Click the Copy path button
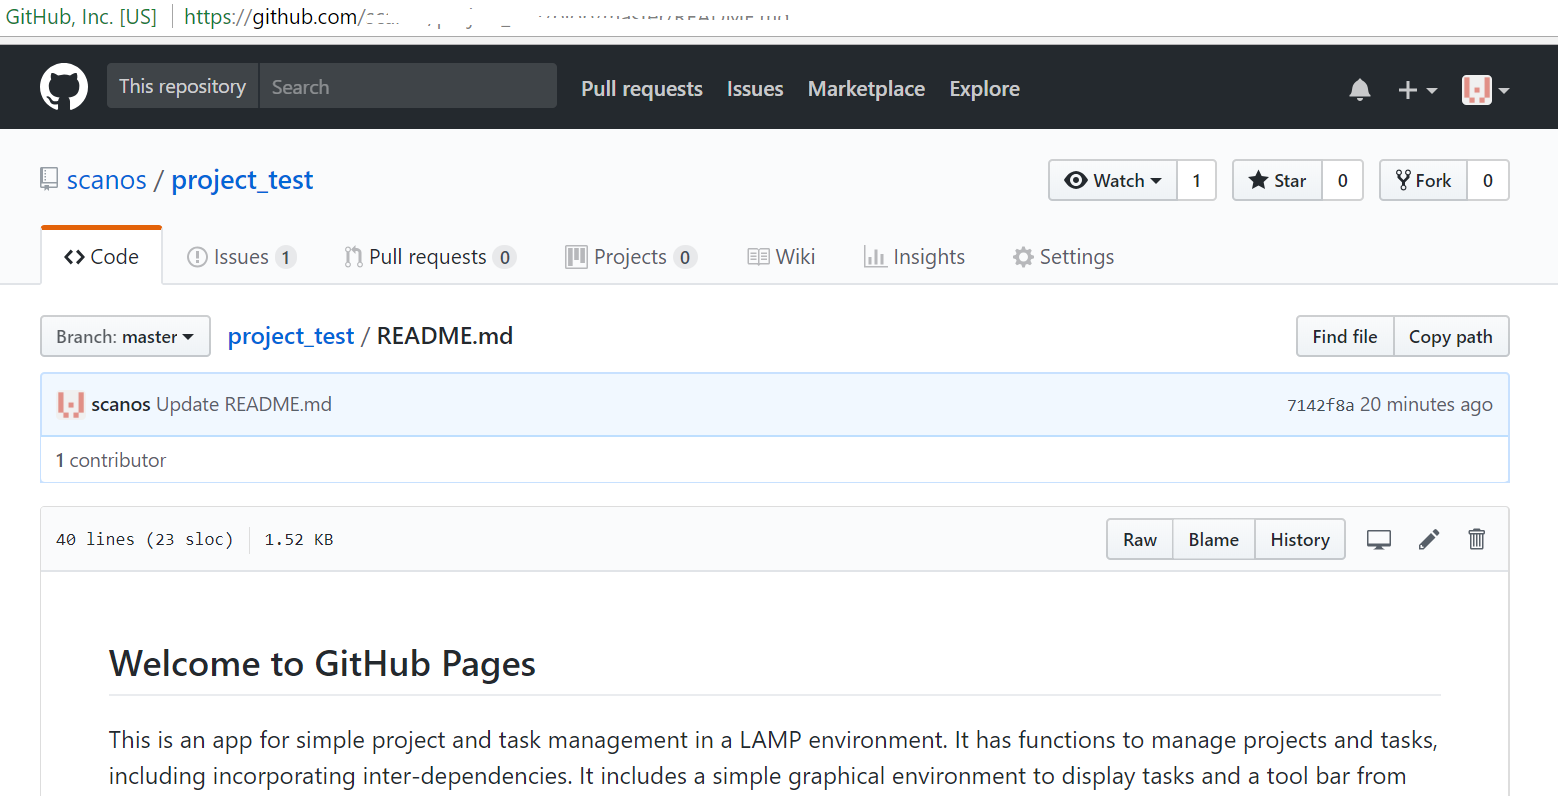Viewport: 1558px width, 796px height. pyautogui.click(x=1451, y=336)
